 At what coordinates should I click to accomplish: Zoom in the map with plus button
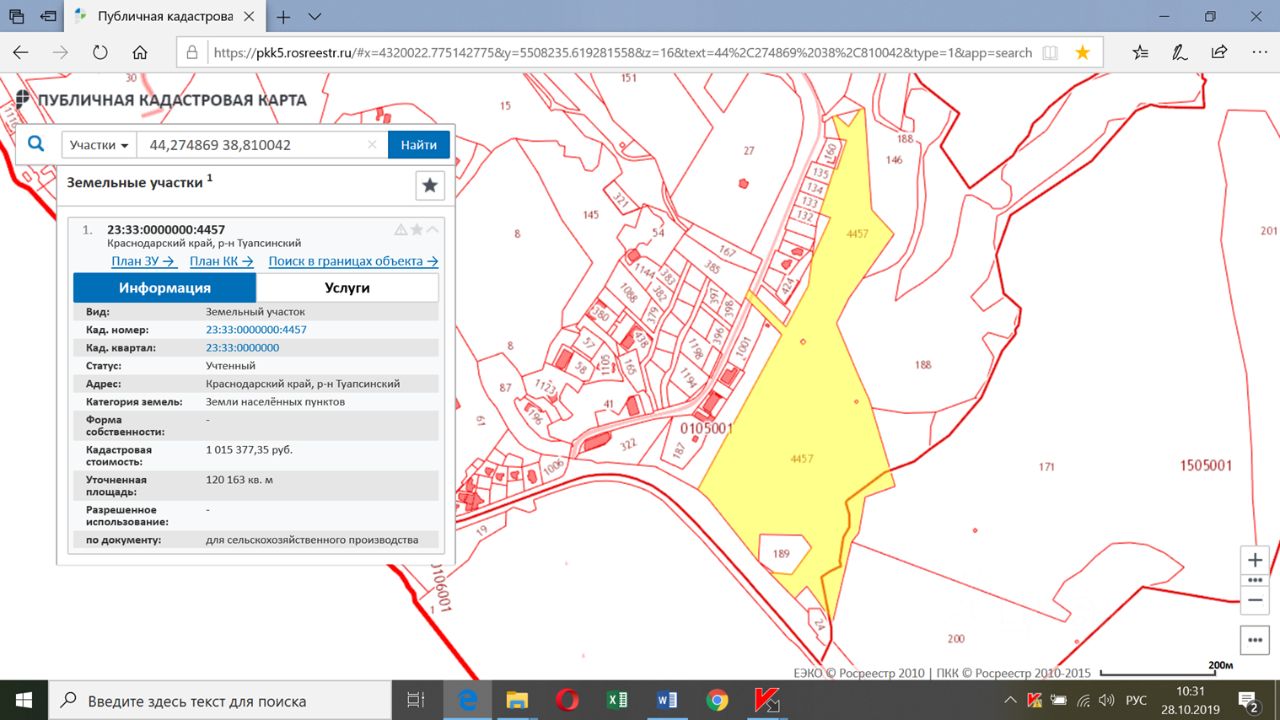tap(1256, 560)
